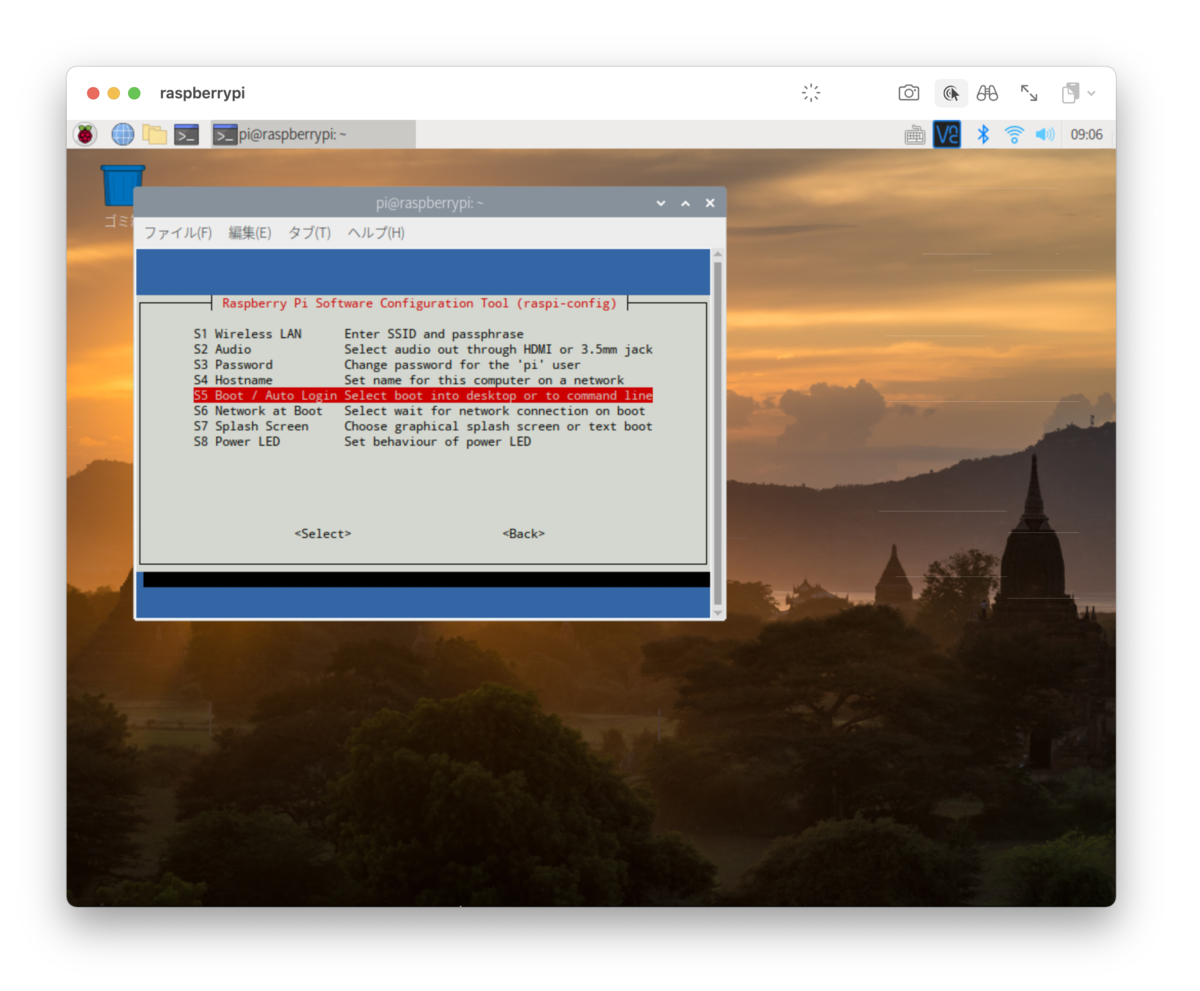
Task: Select S3 Password option
Action: 423,365
